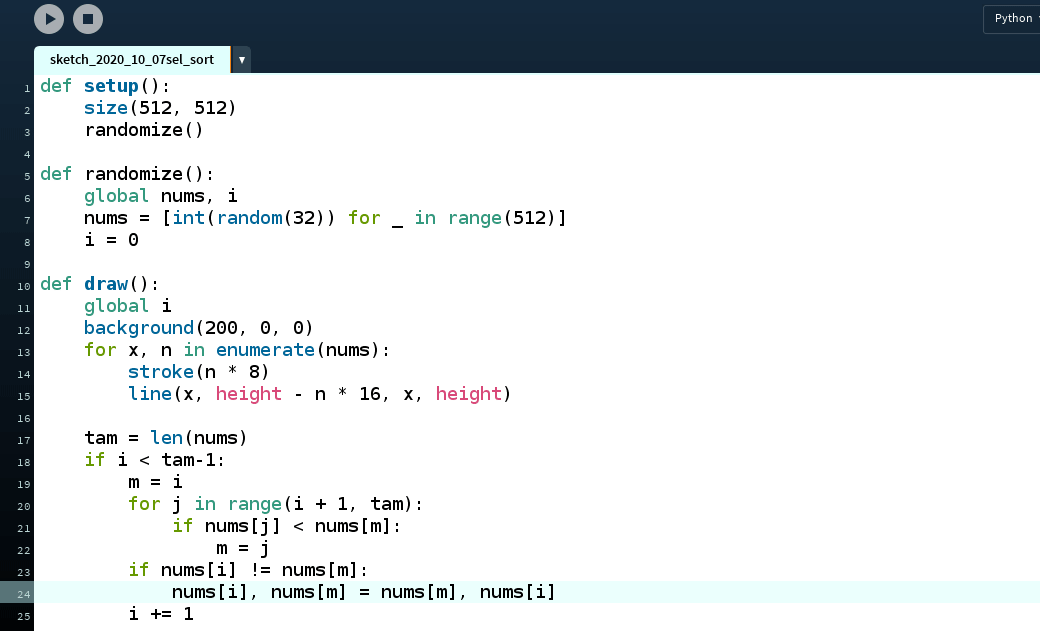
Task: Click line number 24 in the gutter
Action: (24, 594)
